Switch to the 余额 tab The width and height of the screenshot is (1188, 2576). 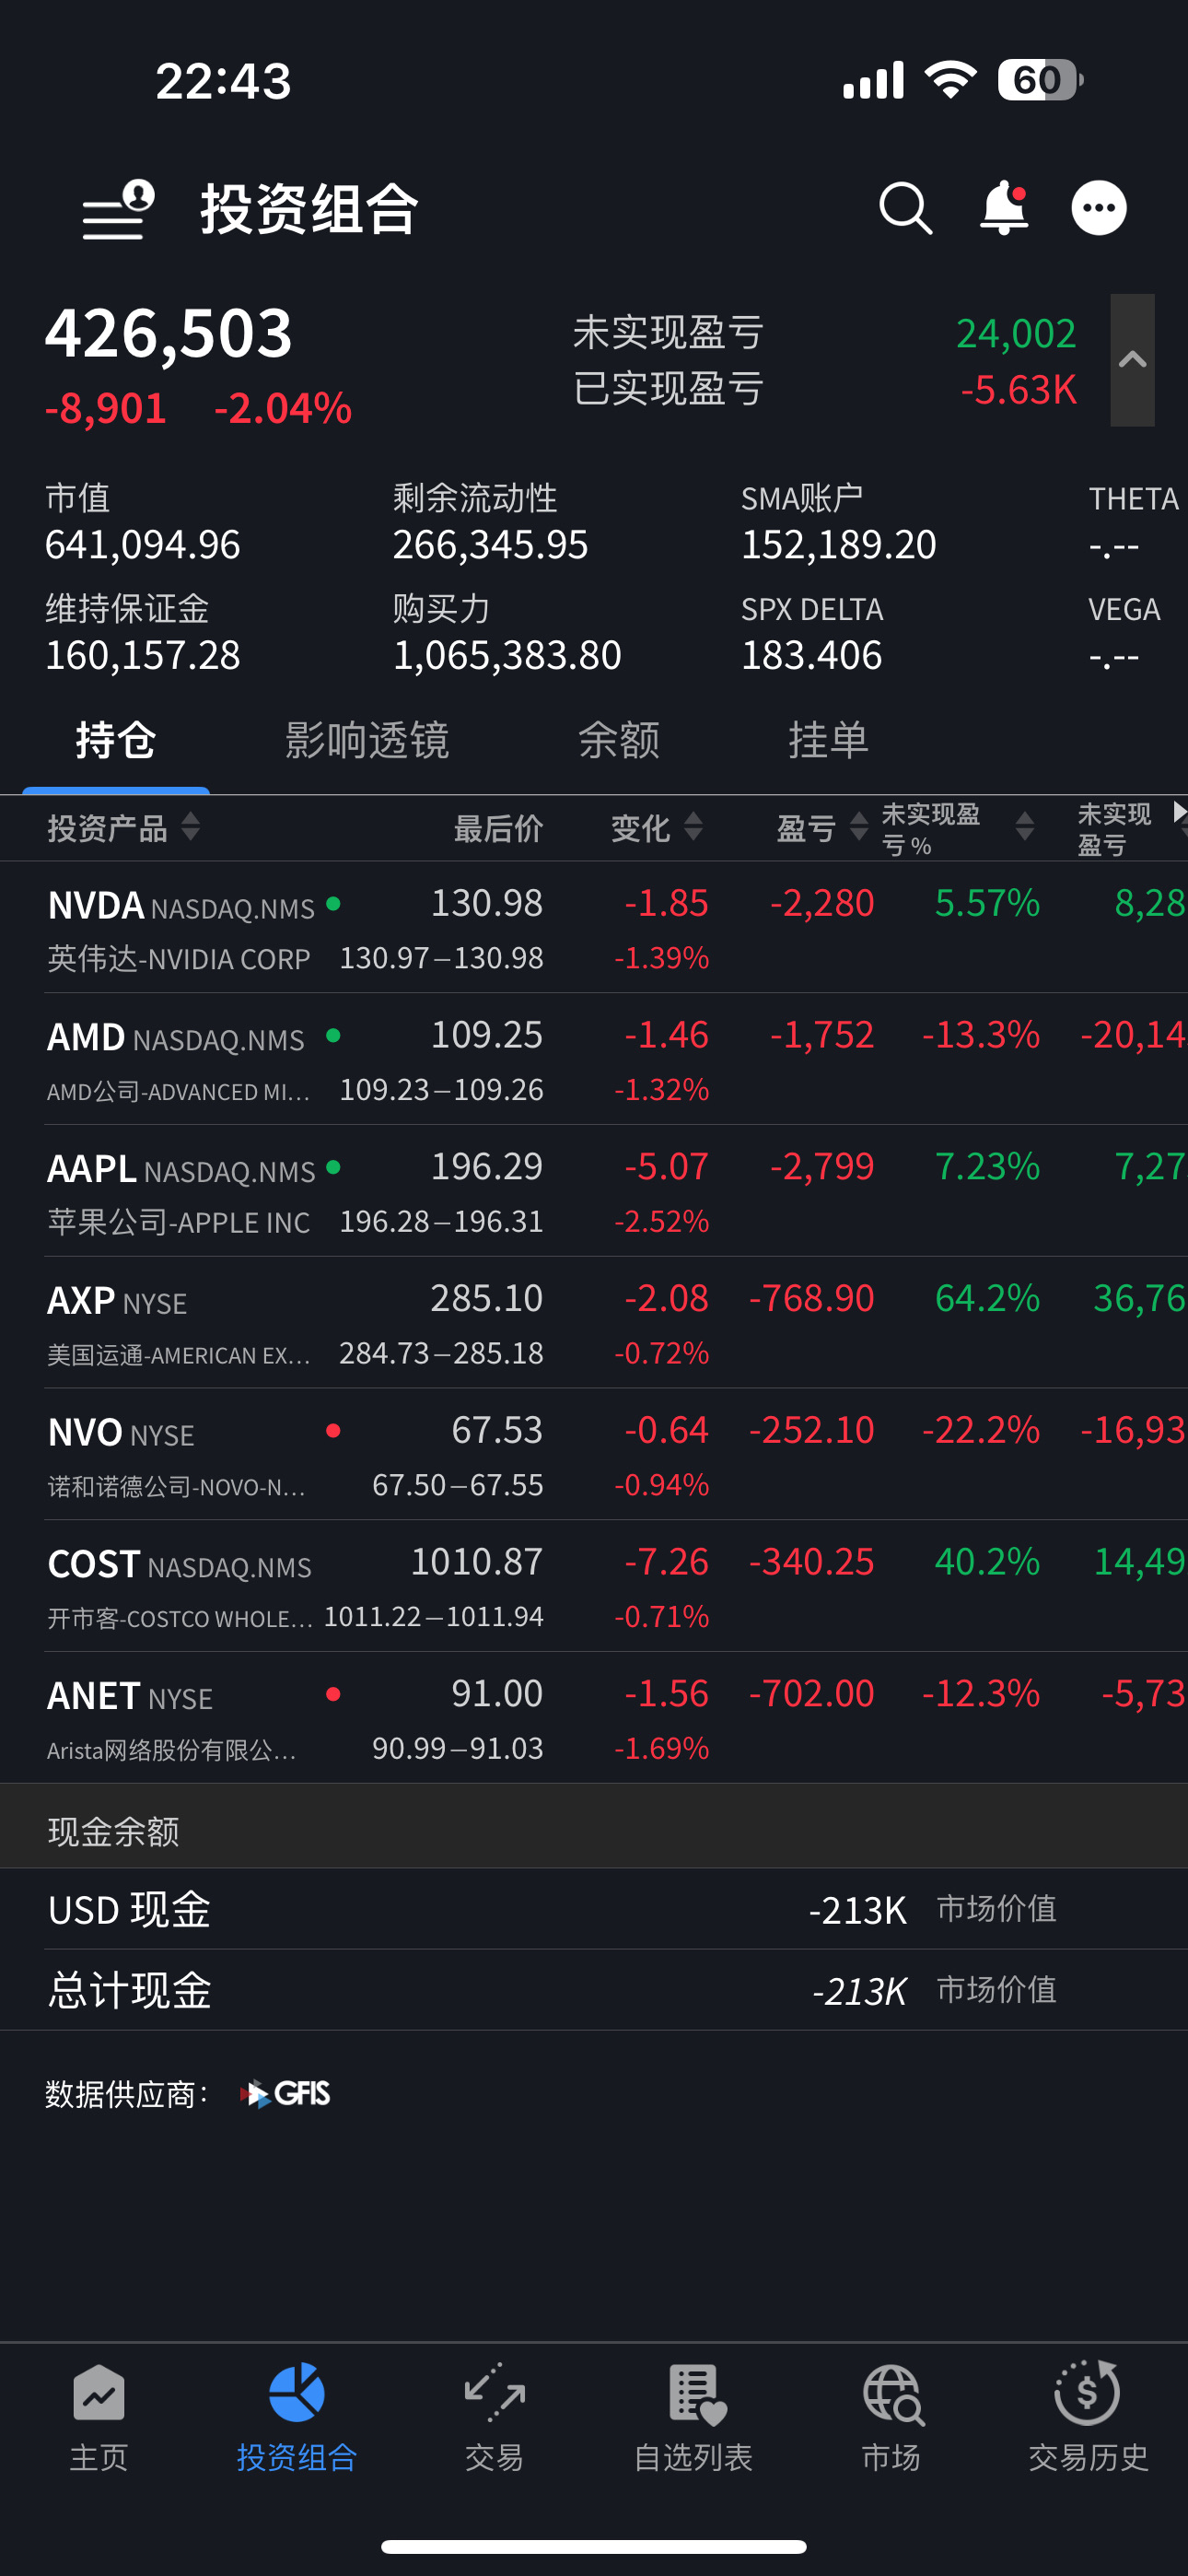[x=619, y=741]
